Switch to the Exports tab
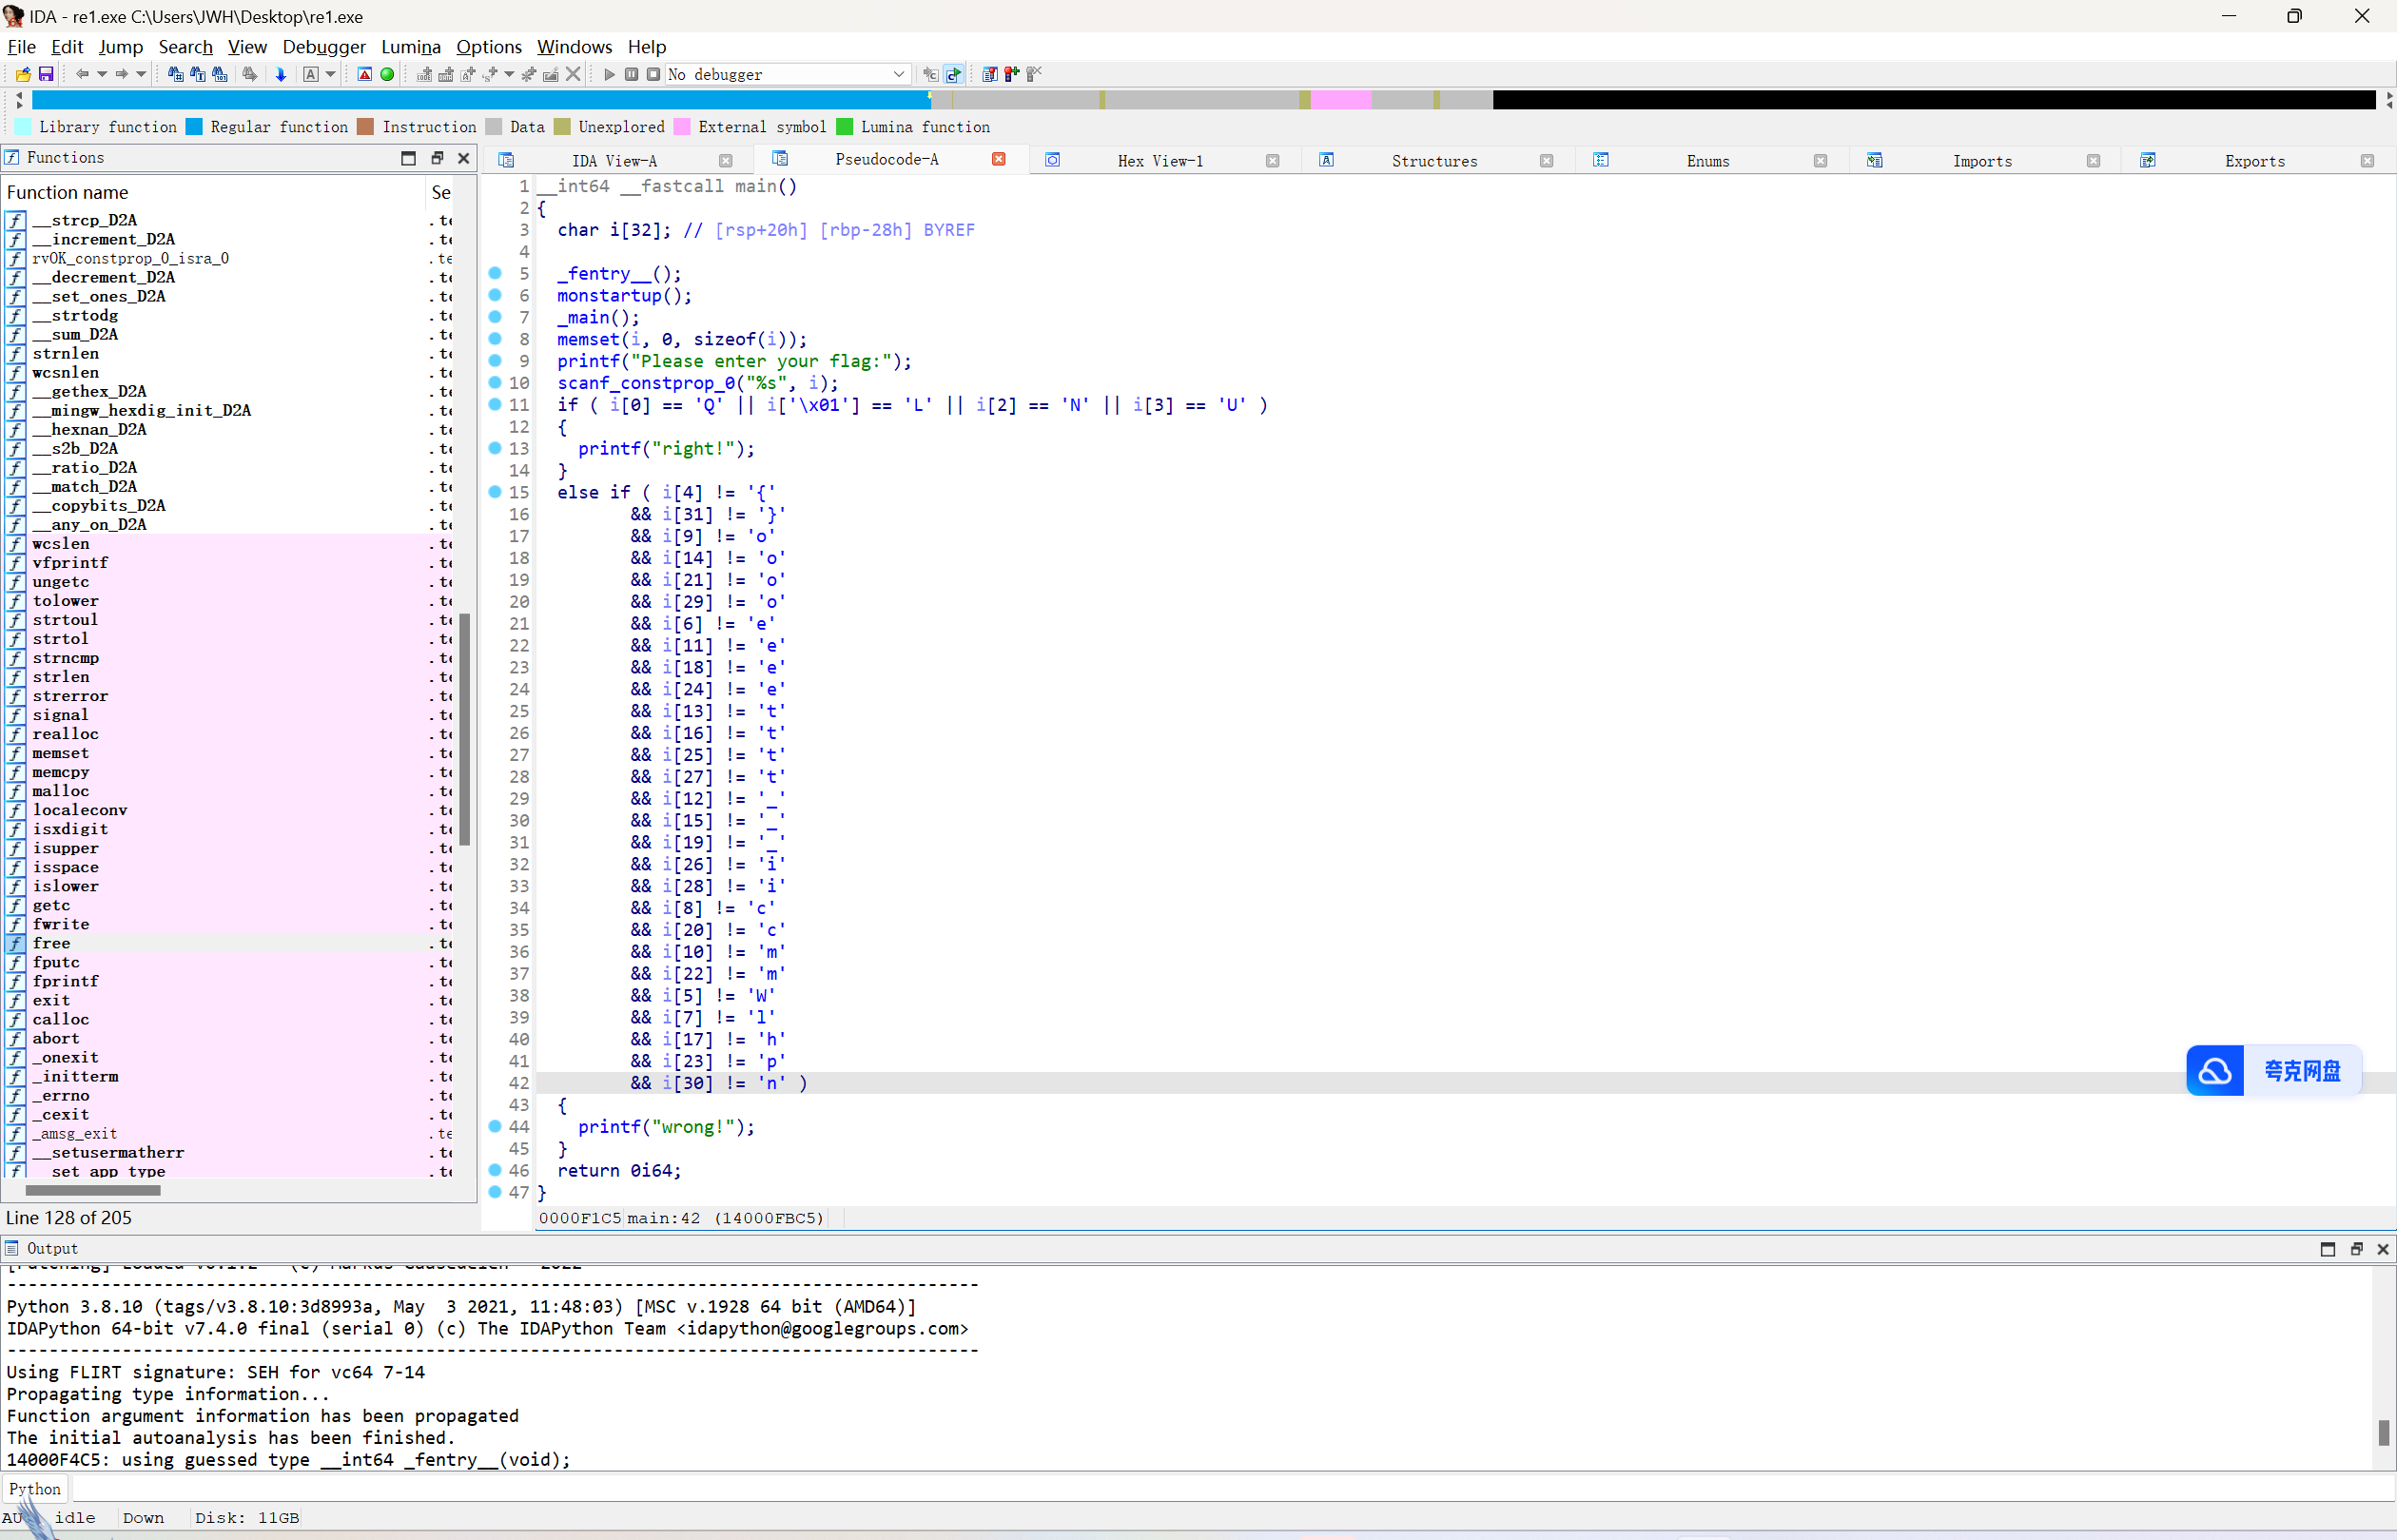The height and width of the screenshot is (1540, 2397). (2254, 161)
